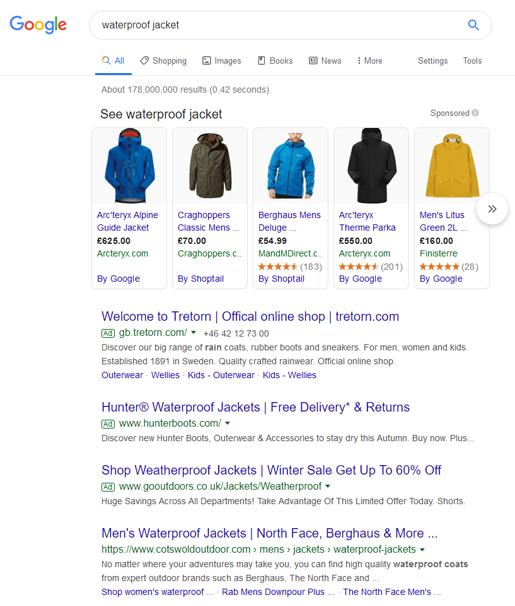Click the blue search magnifier icon
The image size is (515, 606).
473,25
